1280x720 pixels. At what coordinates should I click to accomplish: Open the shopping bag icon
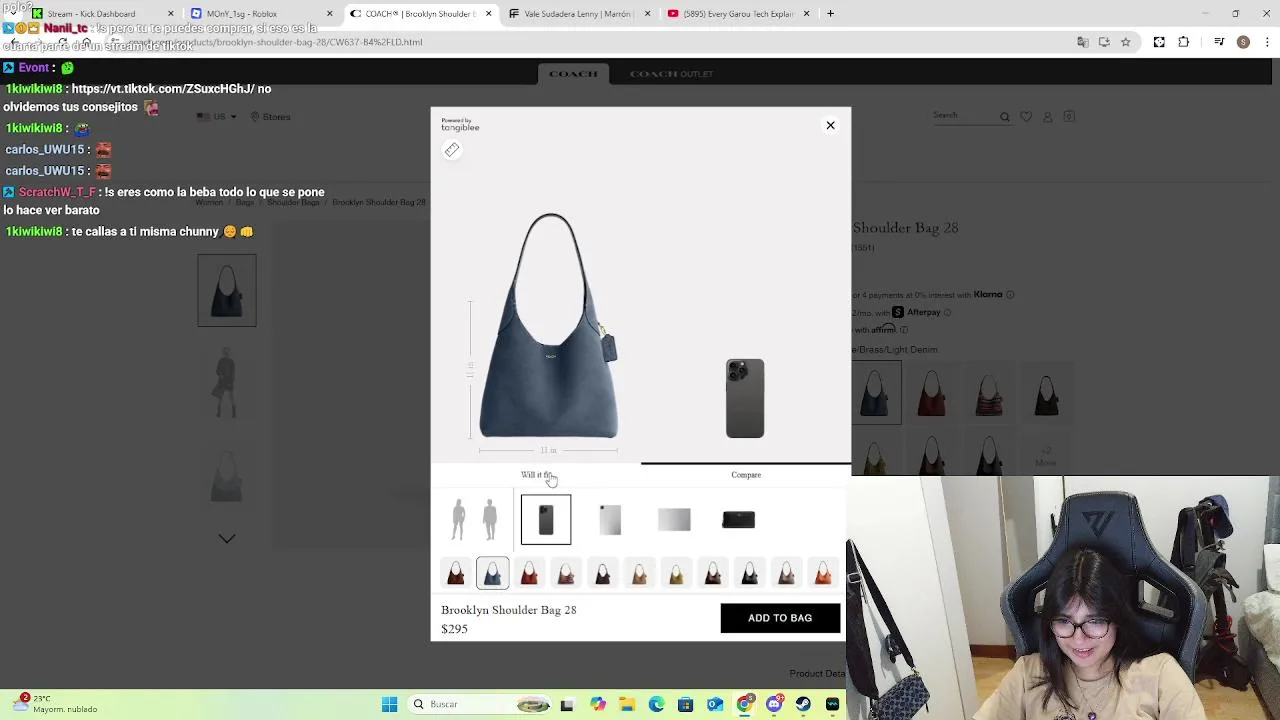[1069, 117]
